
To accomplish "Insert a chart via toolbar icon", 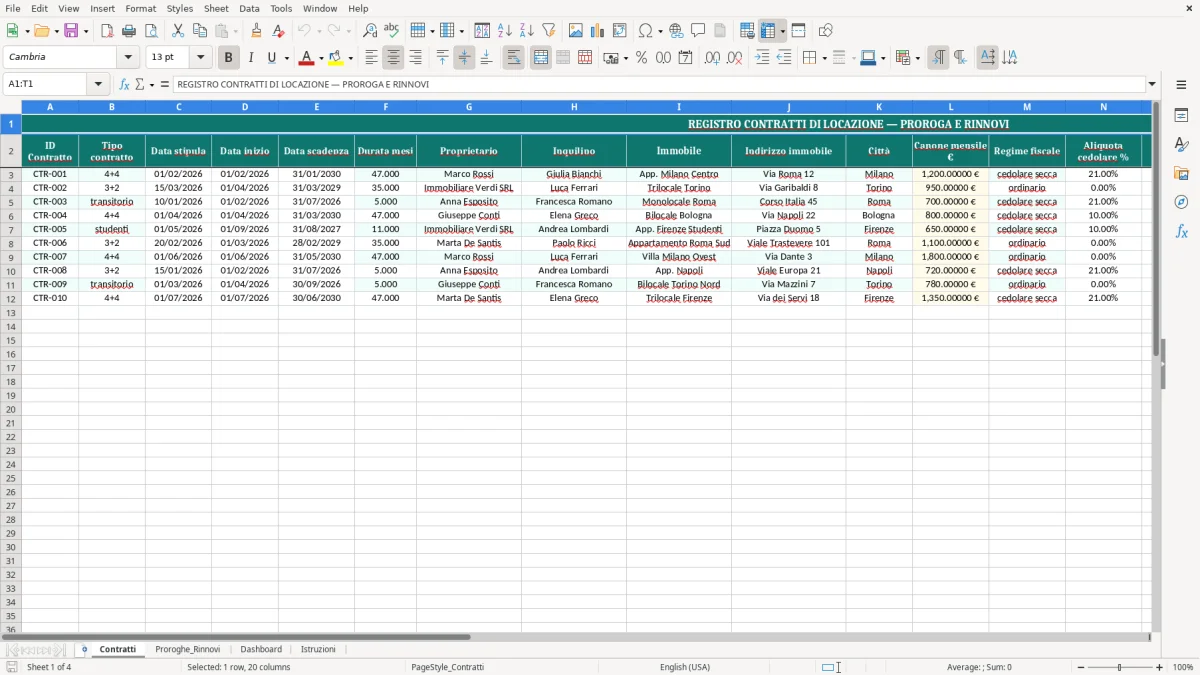I will click(x=598, y=31).
